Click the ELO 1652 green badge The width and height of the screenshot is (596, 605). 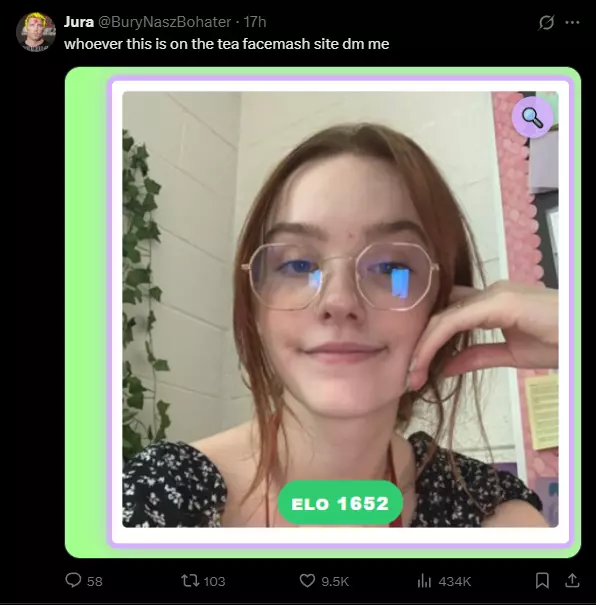click(x=340, y=503)
